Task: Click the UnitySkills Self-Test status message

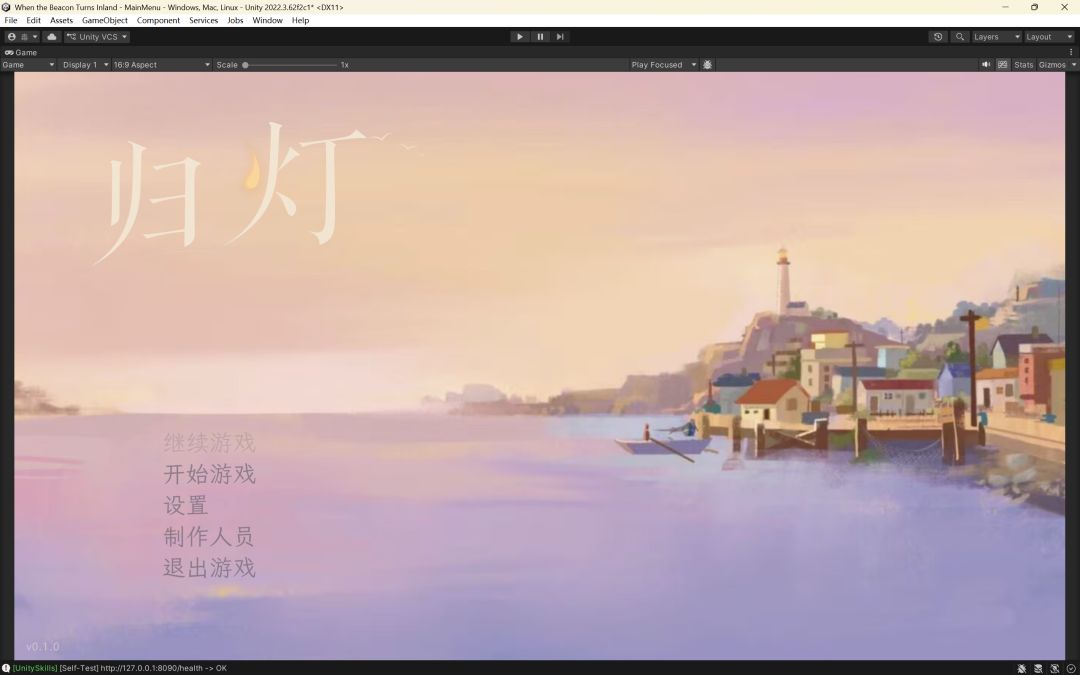Action: 120,668
